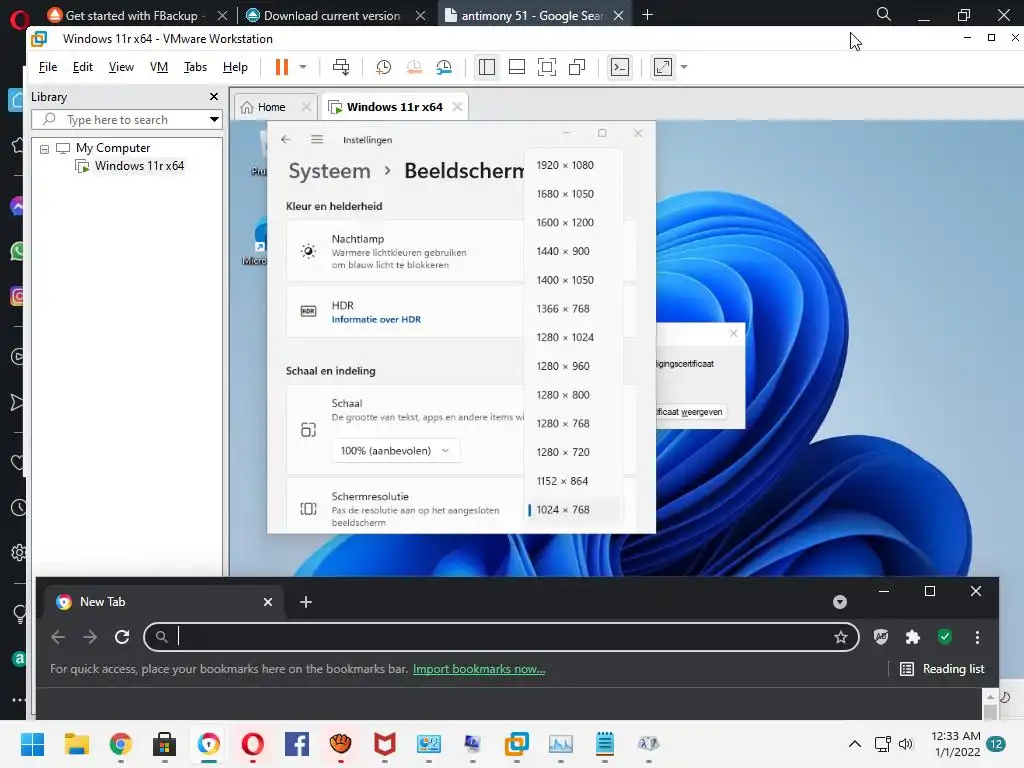Click the certificaat weergeven button
The height and width of the screenshot is (768, 1024).
pyautogui.click(x=690, y=412)
